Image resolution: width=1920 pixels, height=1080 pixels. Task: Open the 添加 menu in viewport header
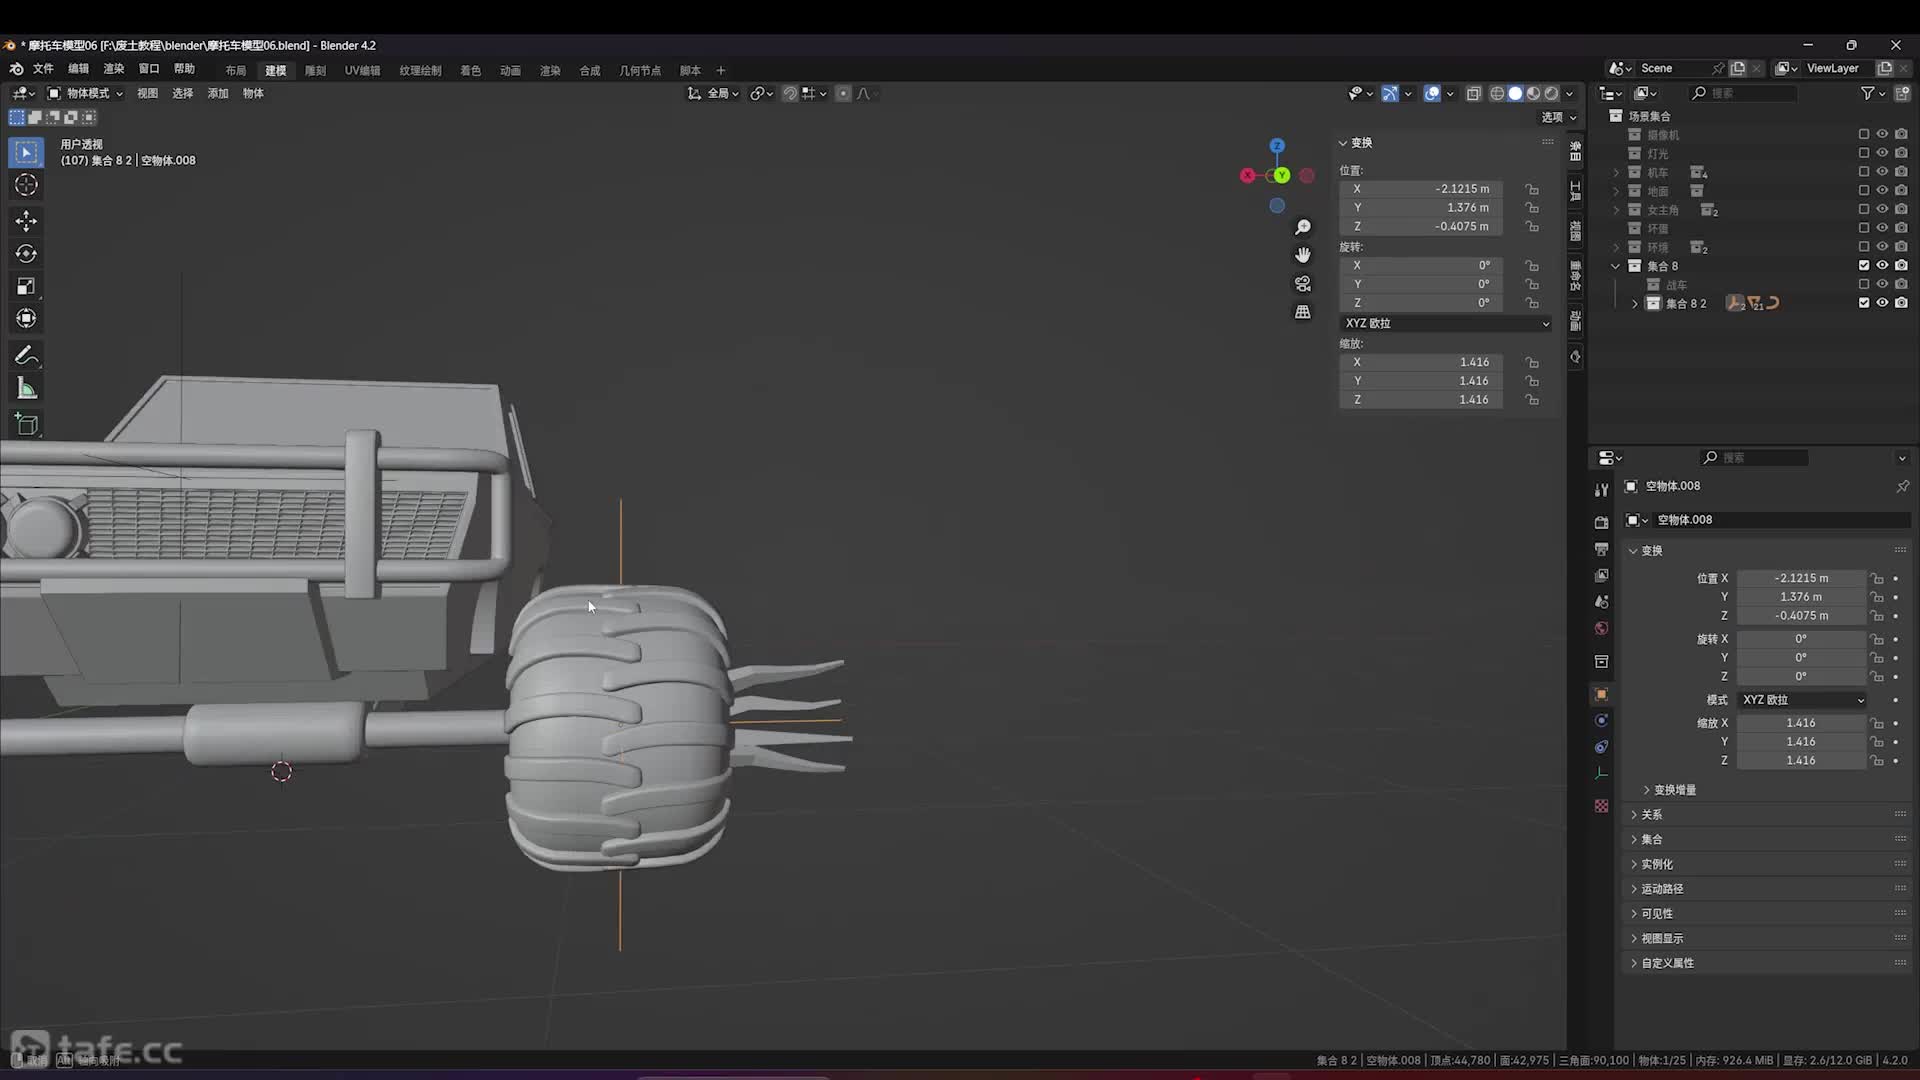[218, 93]
